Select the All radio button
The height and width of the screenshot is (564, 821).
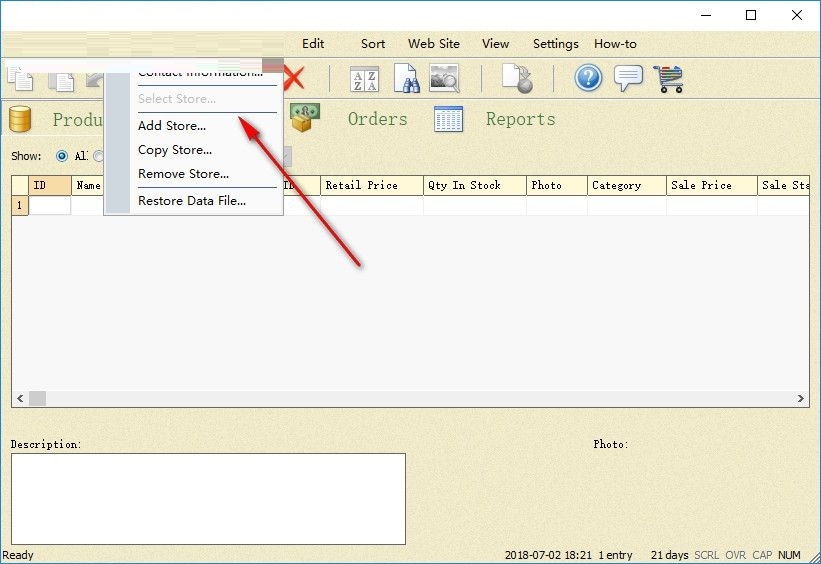[x=62, y=156]
